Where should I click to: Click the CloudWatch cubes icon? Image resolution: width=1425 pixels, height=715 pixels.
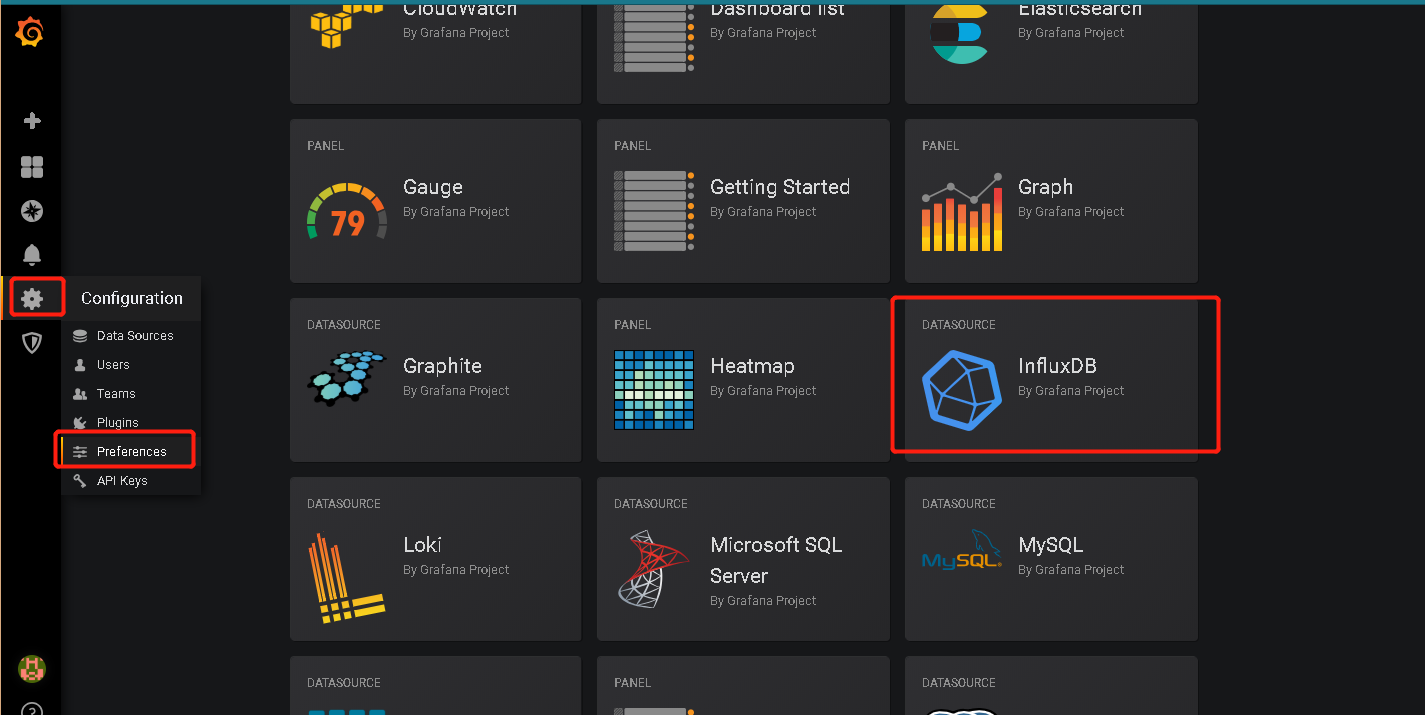tap(347, 25)
